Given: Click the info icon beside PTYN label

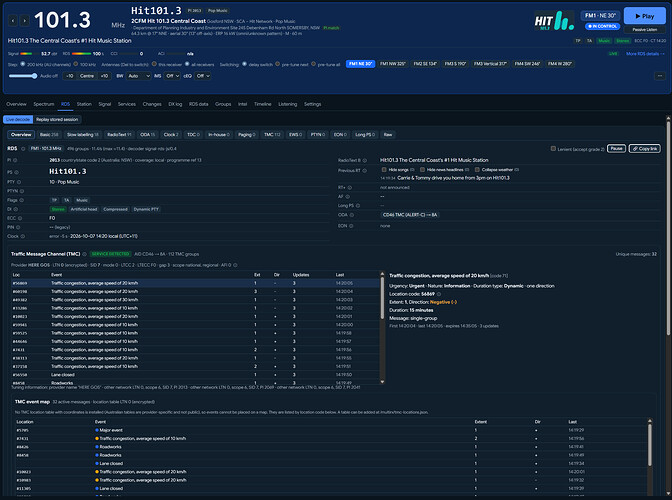Looking at the screenshot, I should point(22,191).
